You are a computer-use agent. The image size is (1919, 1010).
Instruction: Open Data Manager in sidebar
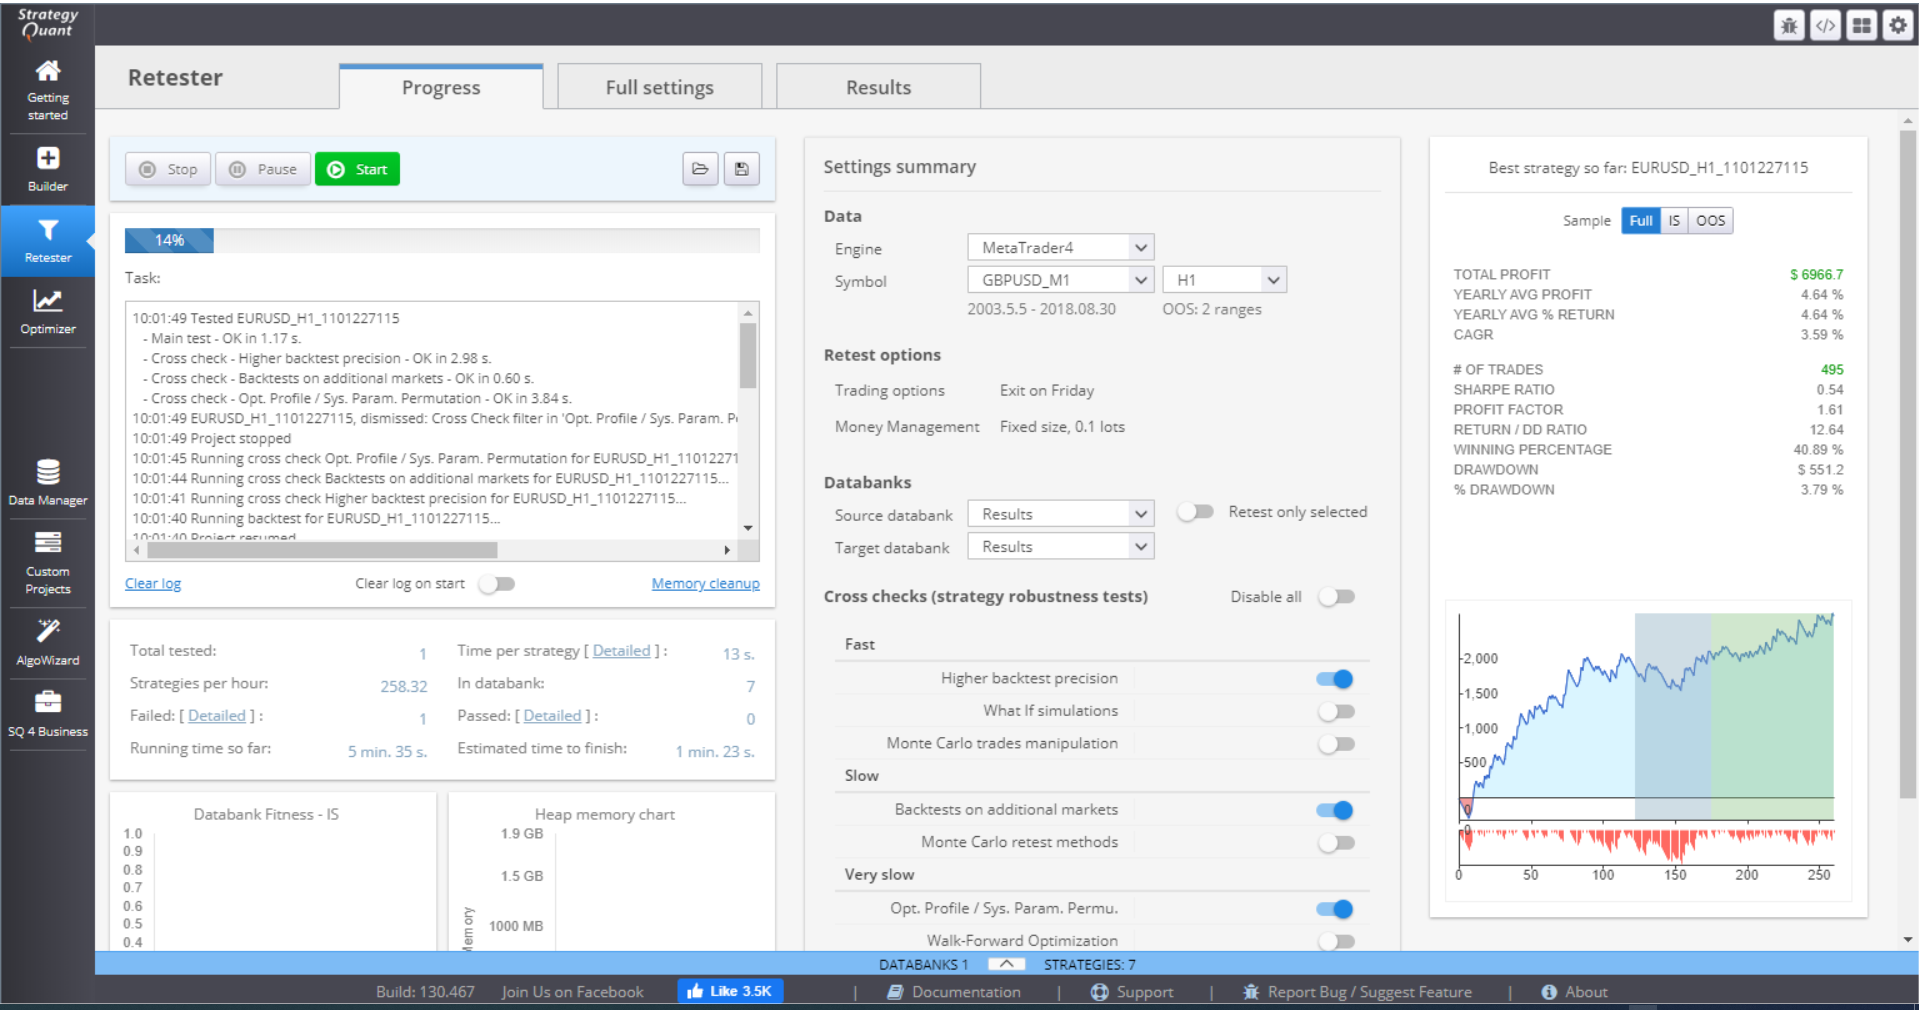tap(48, 481)
